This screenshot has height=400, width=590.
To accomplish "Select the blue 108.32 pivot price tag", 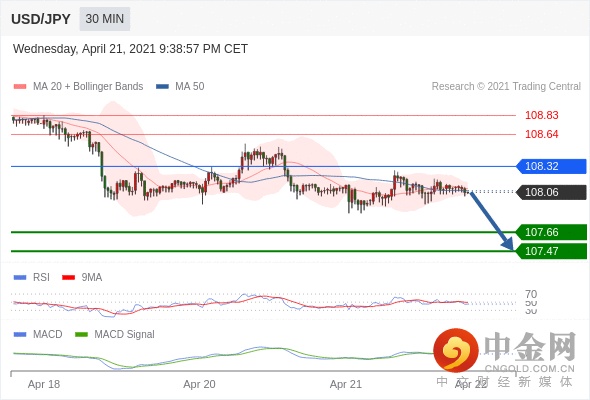I will click(x=551, y=166).
